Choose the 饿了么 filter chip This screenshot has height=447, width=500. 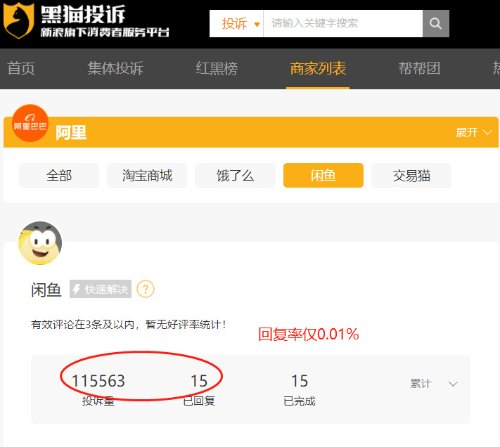pyautogui.click(x=235, y=175)
